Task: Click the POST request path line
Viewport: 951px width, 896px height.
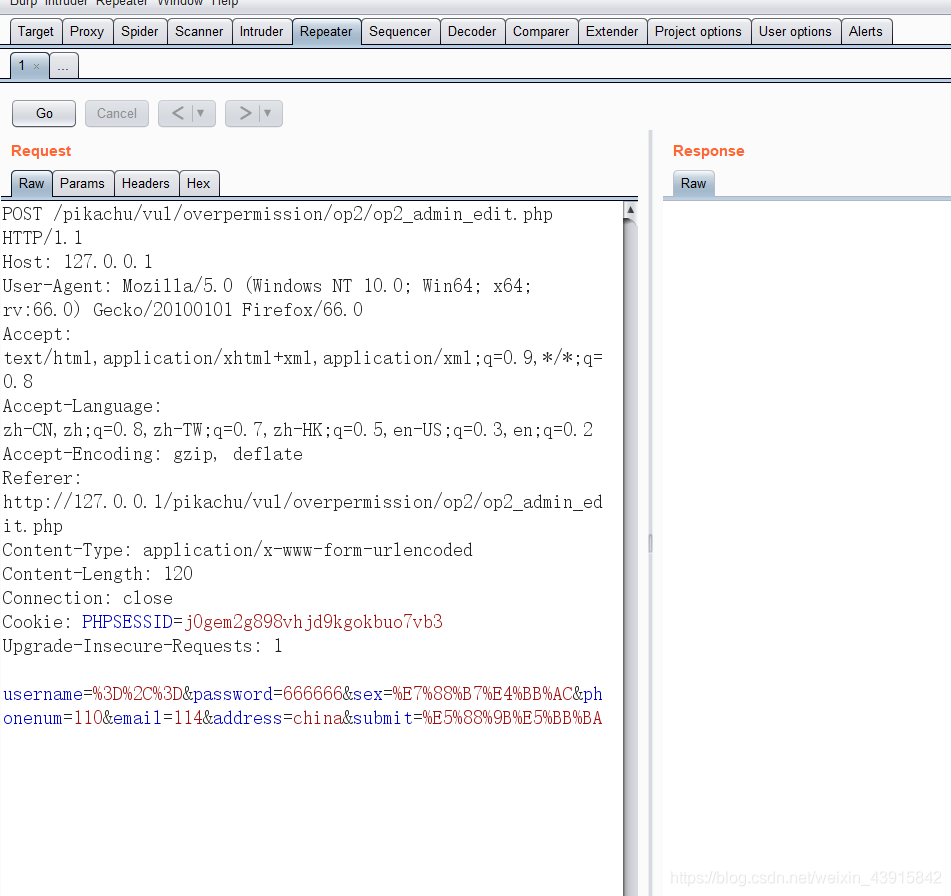Action: click(277, 215)
